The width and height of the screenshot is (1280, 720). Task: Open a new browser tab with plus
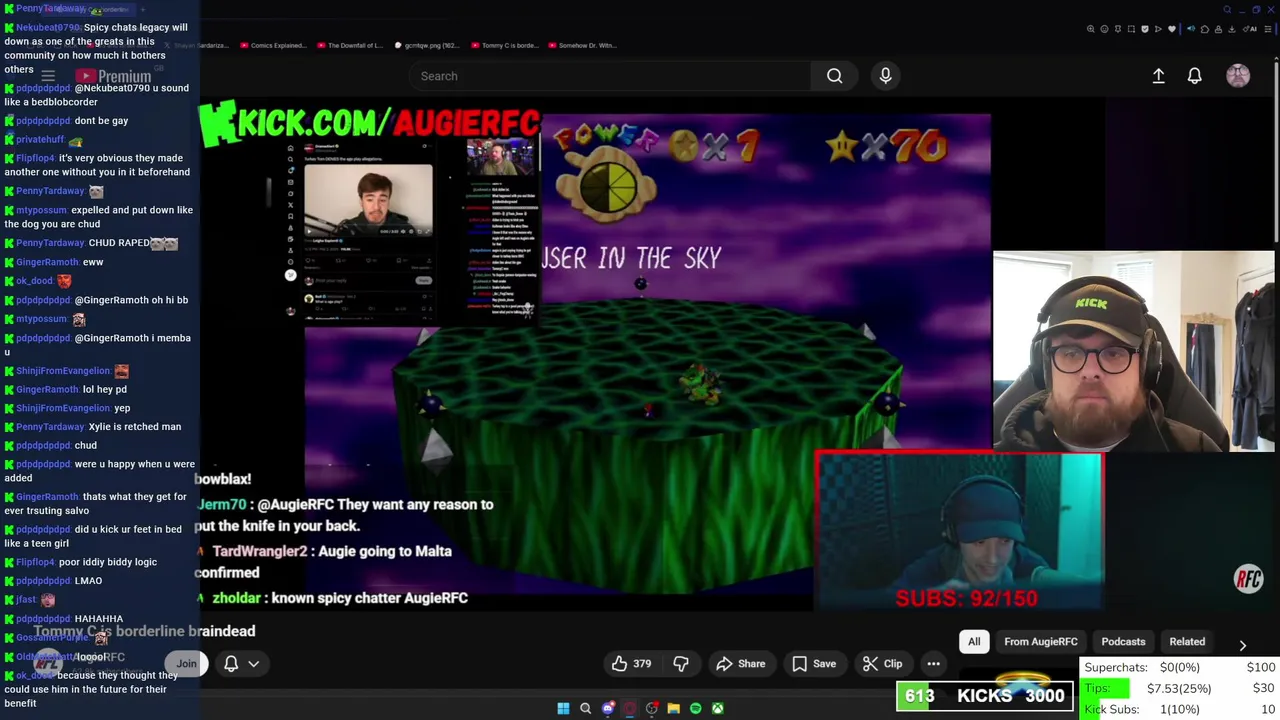tap(142, 9)
